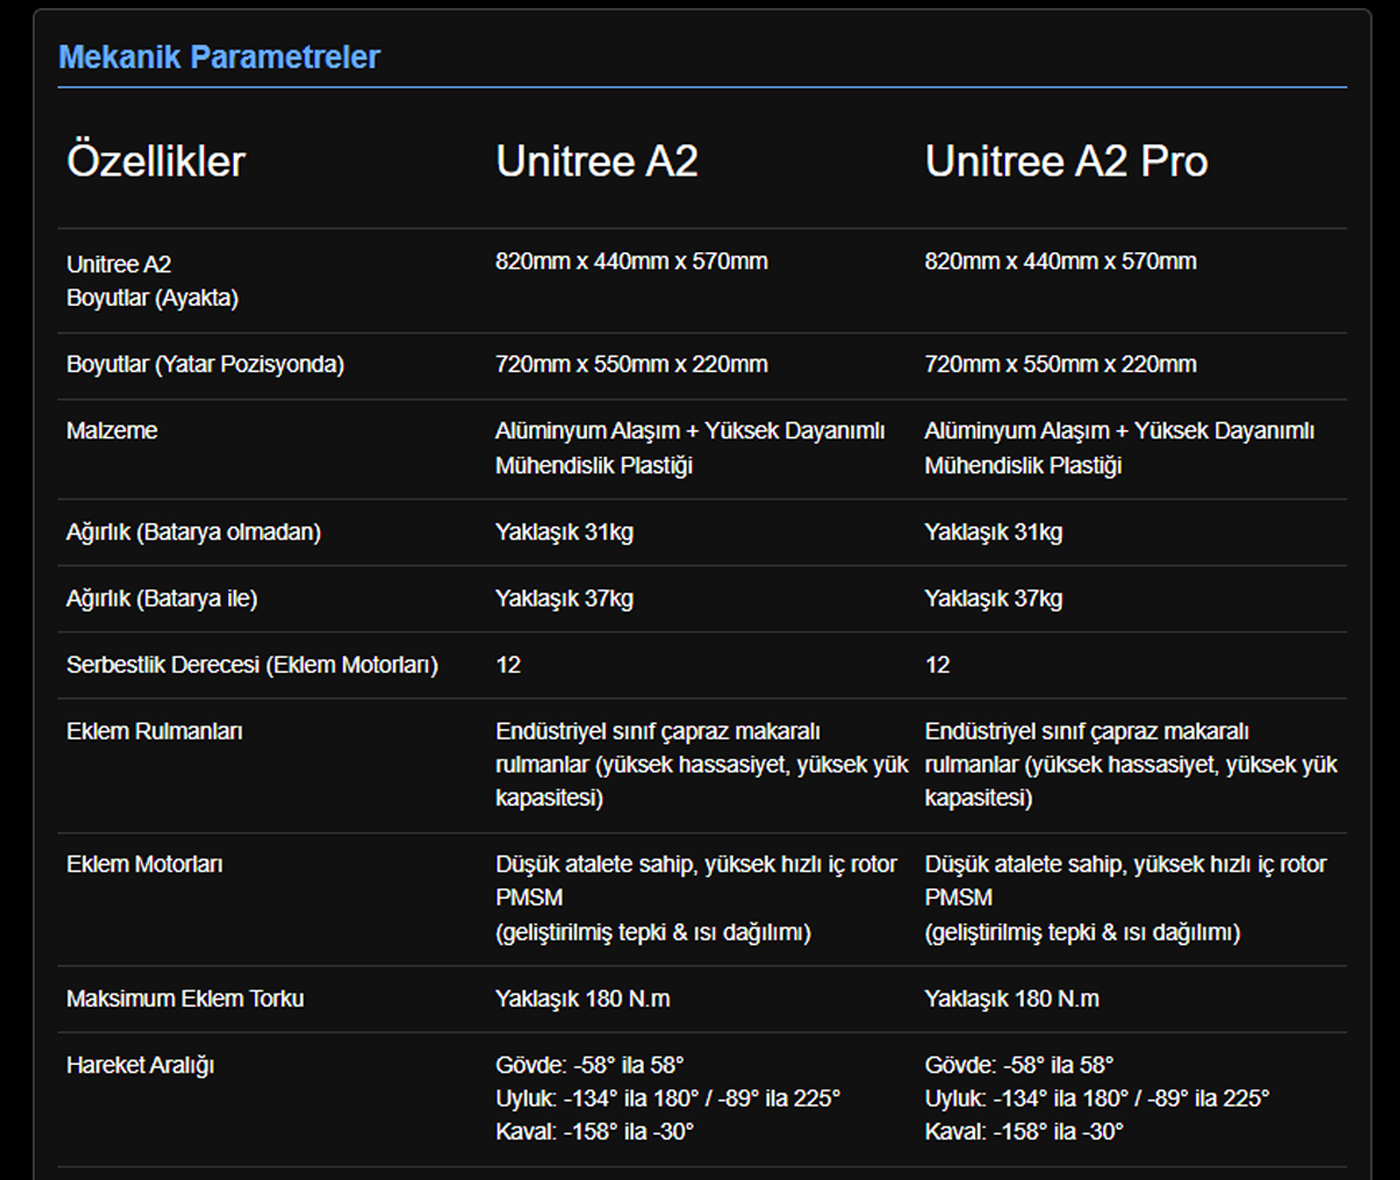Click Ağırlık (Batarya olmadan) label
The height and width of the screenshot is (1180, 1400).
click(193, 532)
